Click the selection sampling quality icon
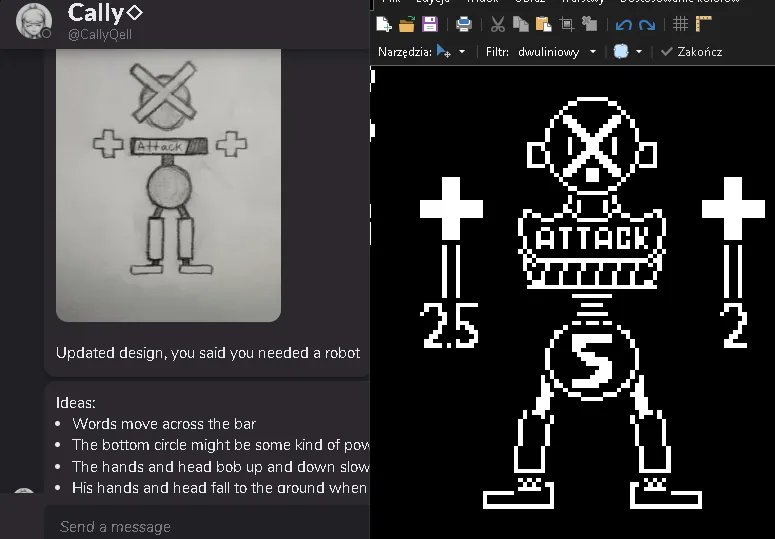Image resolution: width=775 pixels, height=539 pixels. click(621, 51)
